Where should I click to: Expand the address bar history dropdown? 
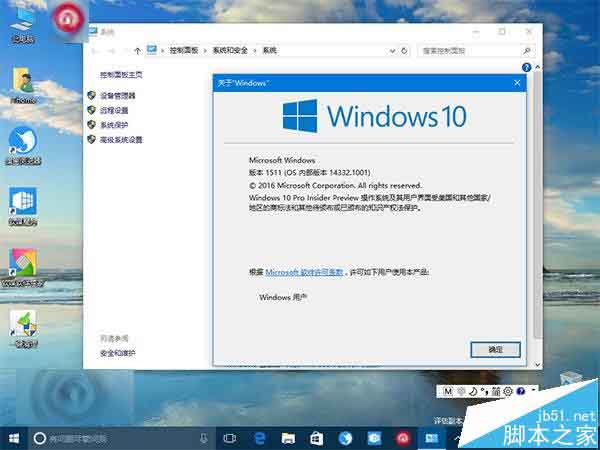pyautogui.click(x=392, y=51)
